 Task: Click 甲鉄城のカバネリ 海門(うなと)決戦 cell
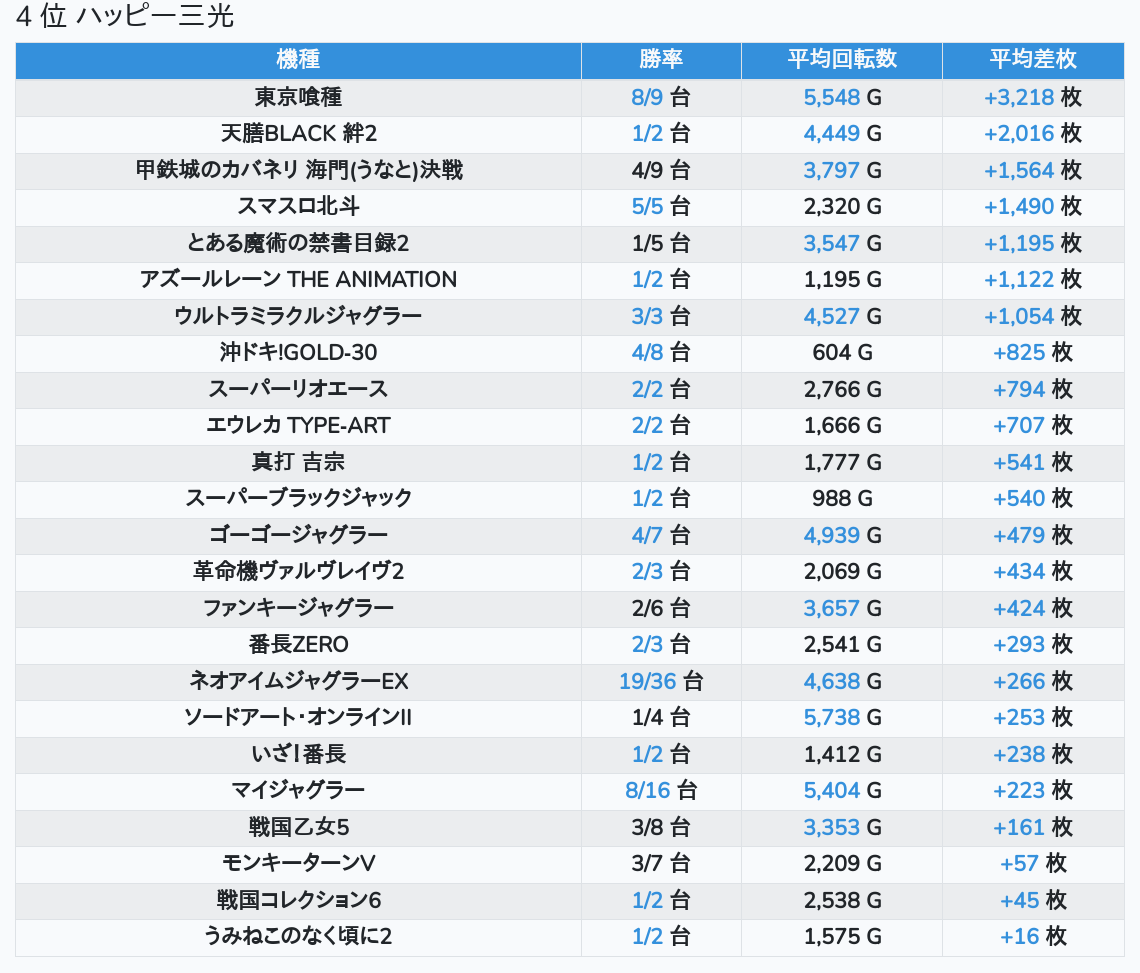pyautogui.click(x=298, y=170)
